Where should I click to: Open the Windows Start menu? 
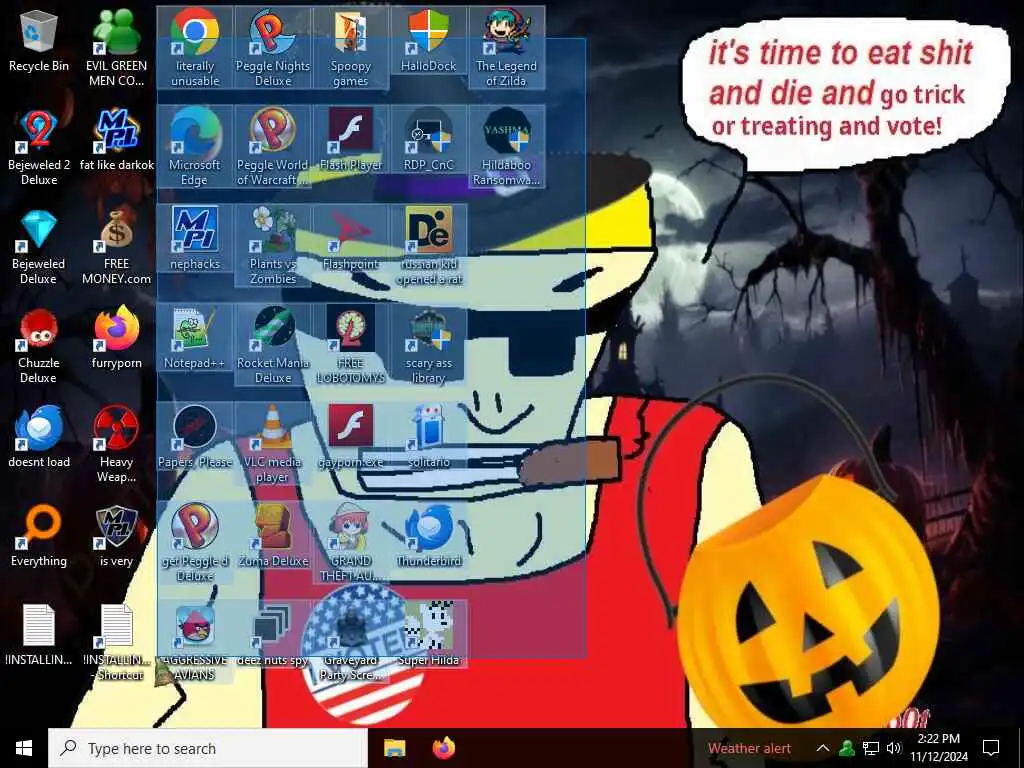click(24, 748)
